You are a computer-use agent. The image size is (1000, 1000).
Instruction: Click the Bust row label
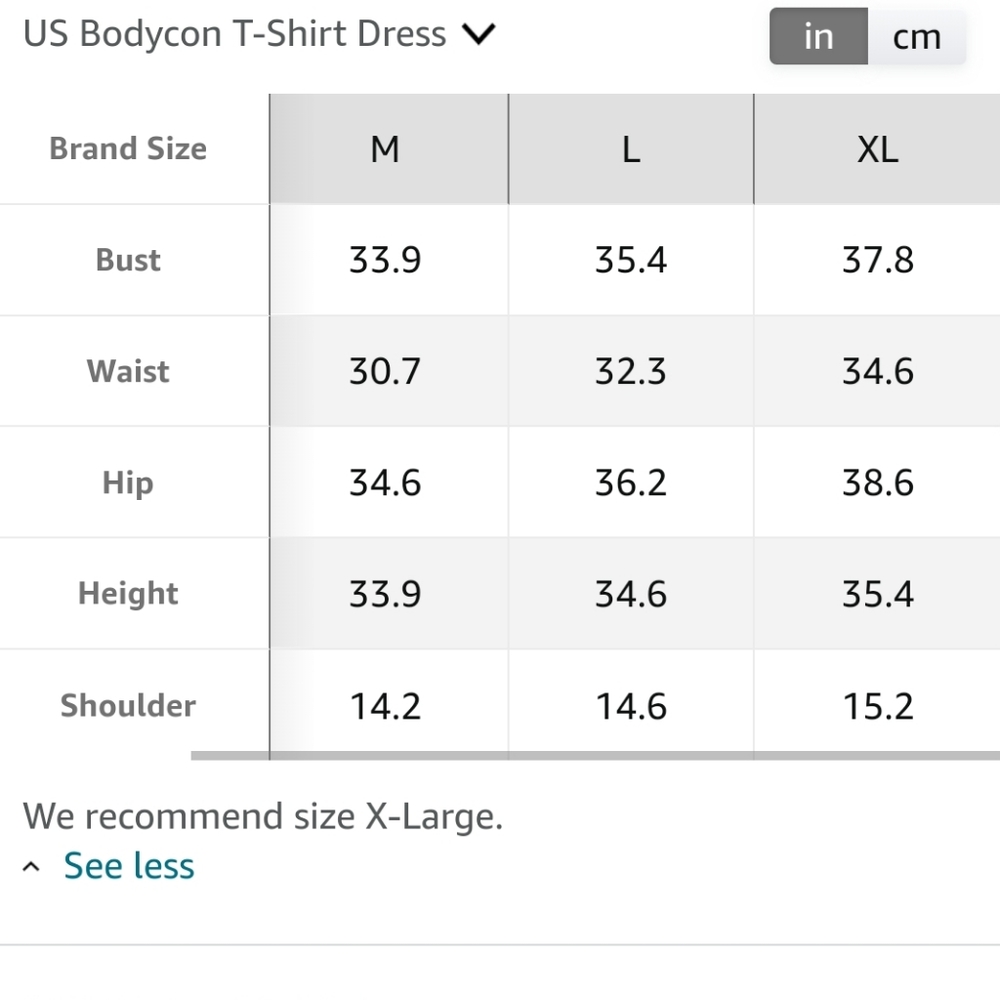pos(128,260)
